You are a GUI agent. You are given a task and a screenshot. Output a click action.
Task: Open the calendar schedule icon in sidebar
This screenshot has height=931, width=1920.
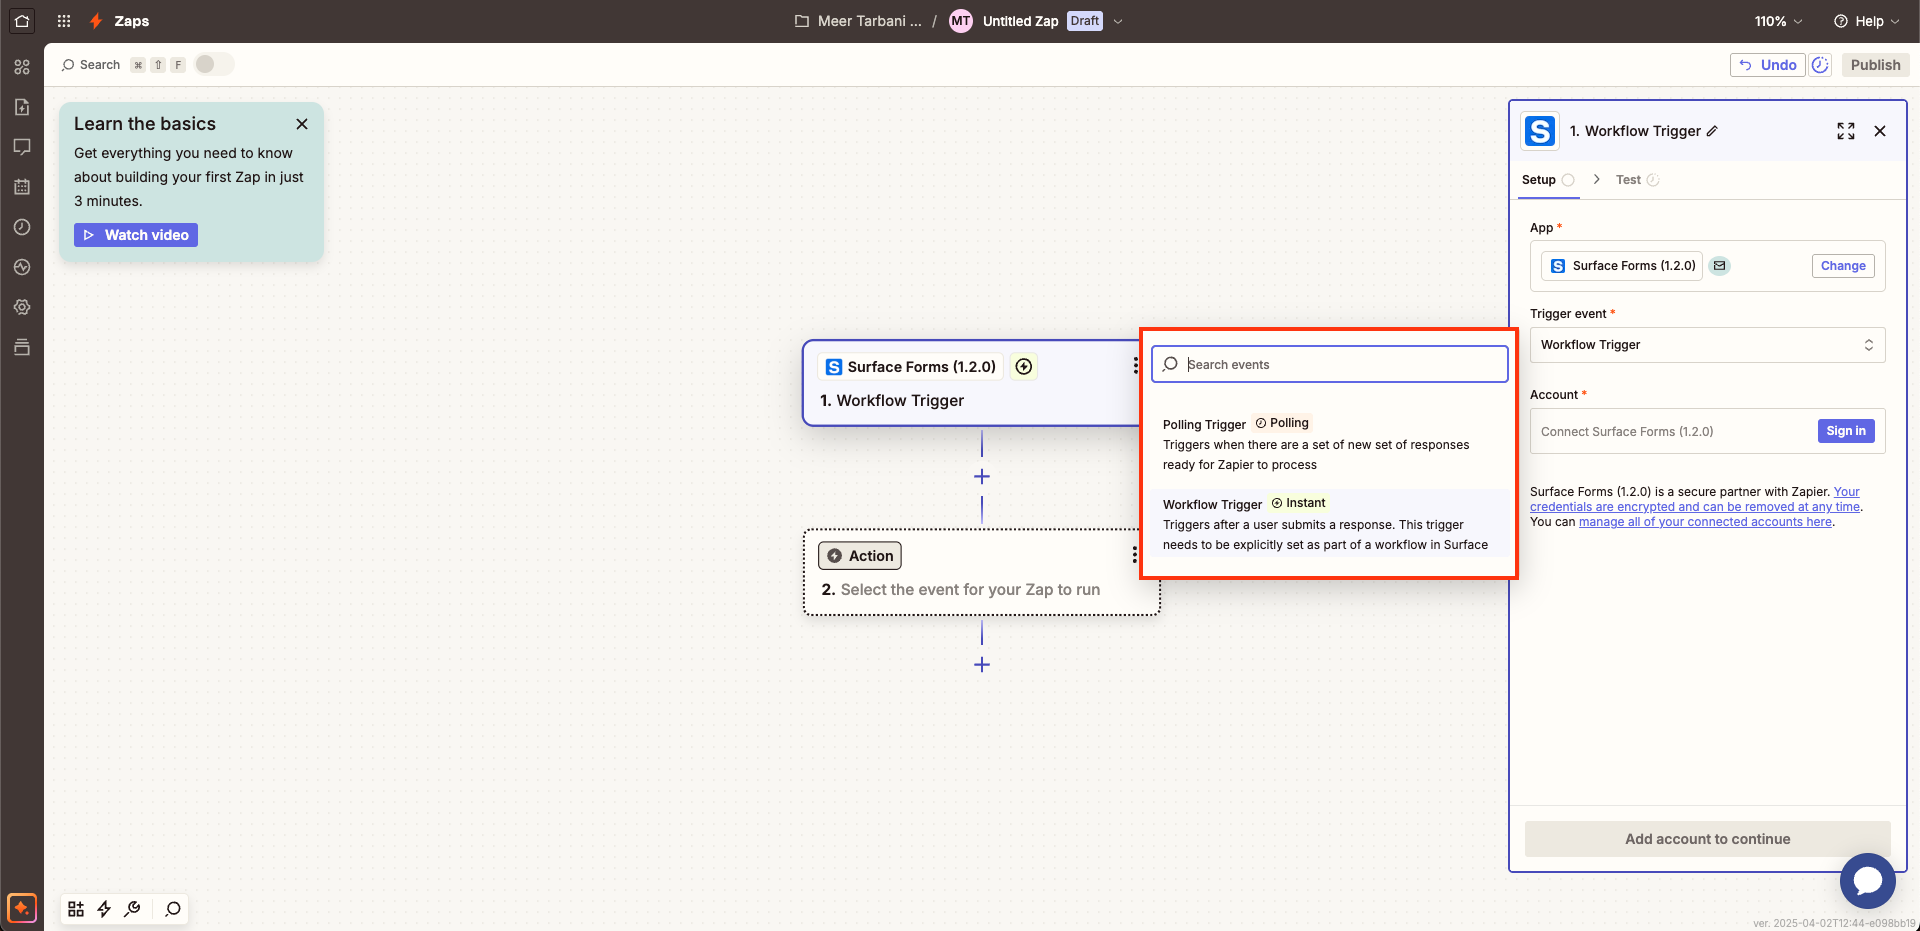pyautogui.click(x=22, y=187)
